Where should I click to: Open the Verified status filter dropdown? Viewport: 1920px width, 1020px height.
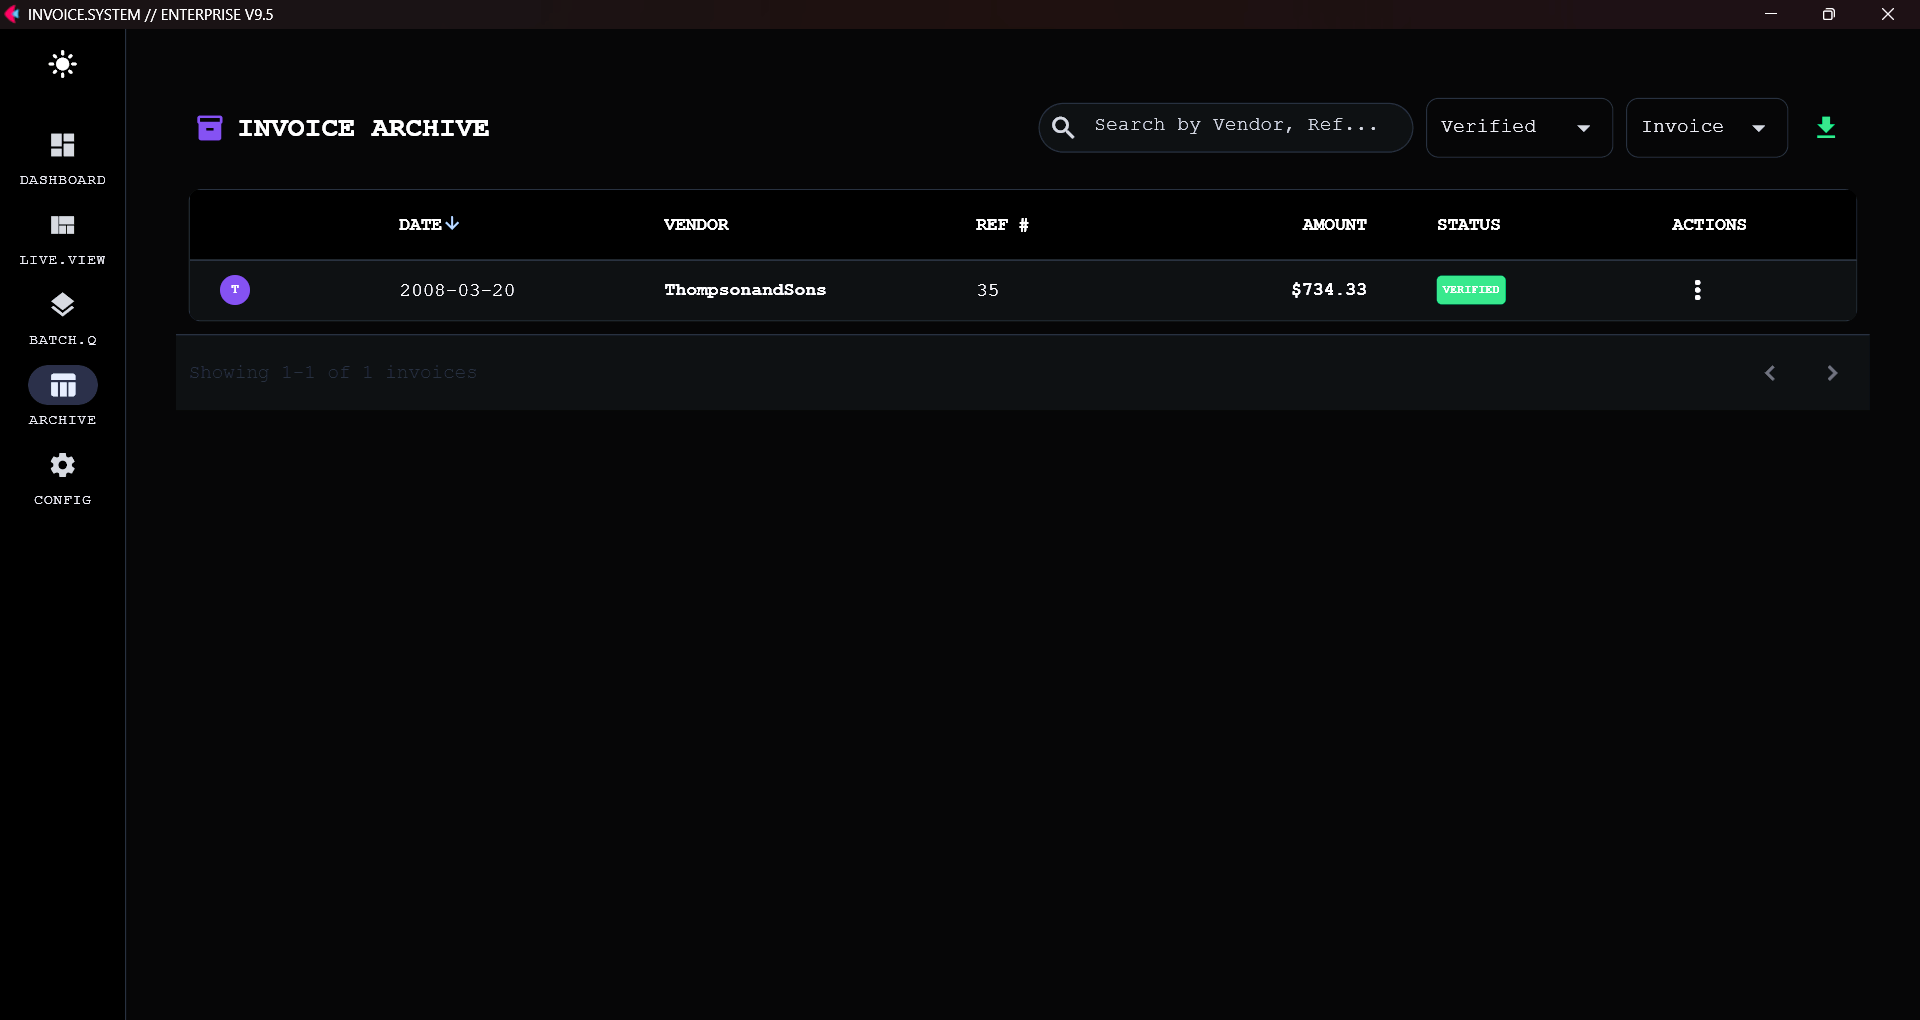1517,127
